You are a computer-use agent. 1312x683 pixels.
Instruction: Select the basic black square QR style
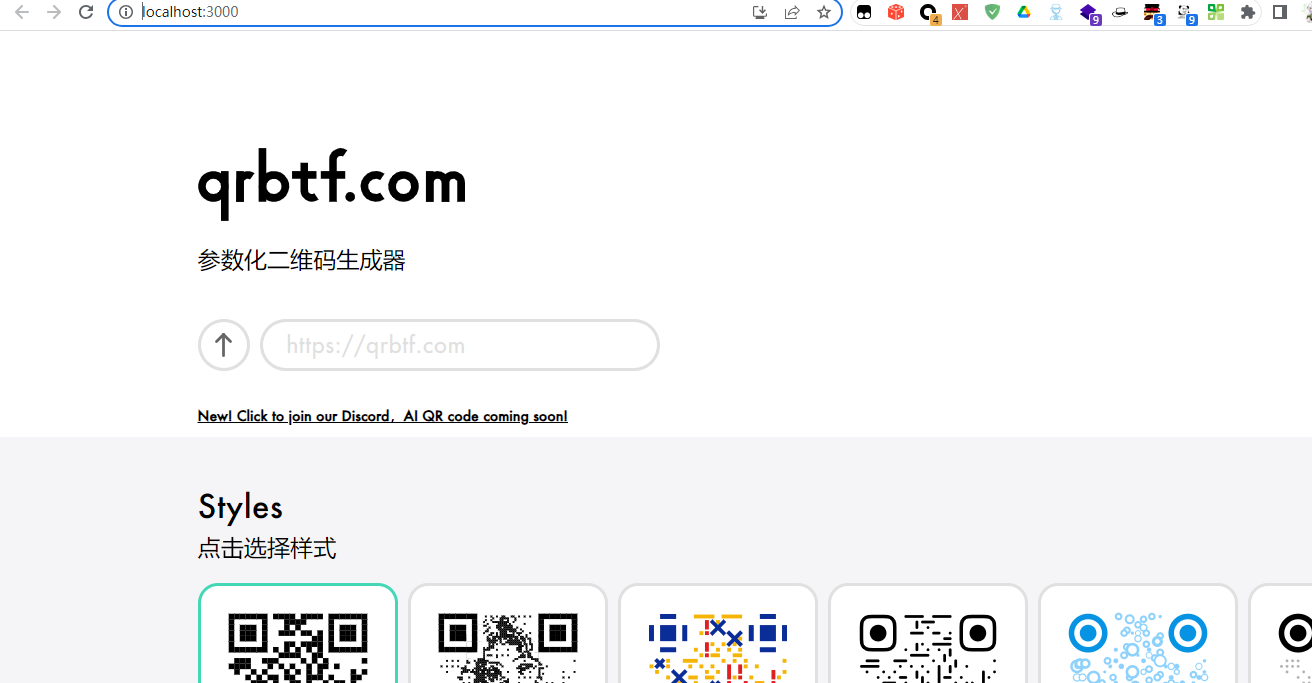(x=298, y=634)
